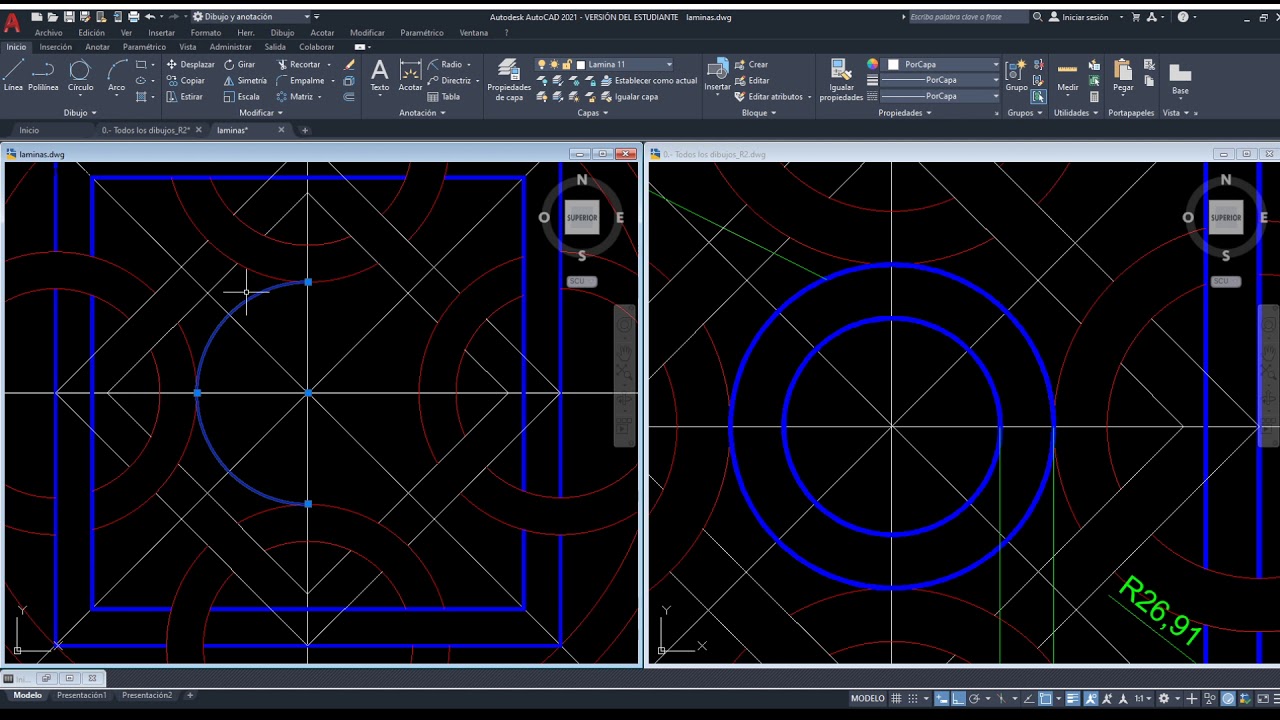Use the Copiar modify command
Image resolution: width=1280 pixels, height=720 pixels.
(185, 80)
